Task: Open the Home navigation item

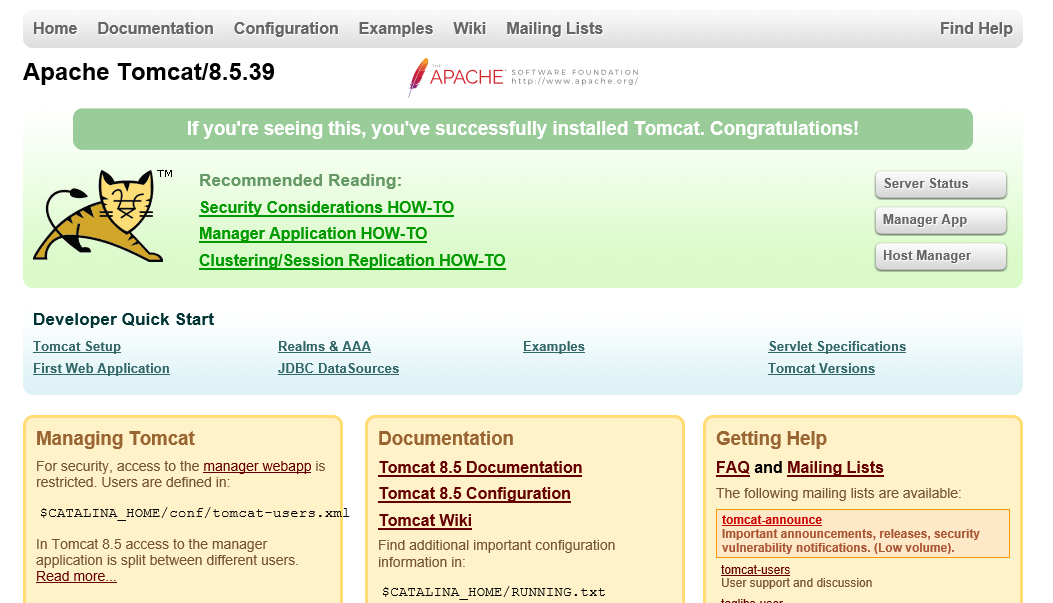Action: [55, 28]
